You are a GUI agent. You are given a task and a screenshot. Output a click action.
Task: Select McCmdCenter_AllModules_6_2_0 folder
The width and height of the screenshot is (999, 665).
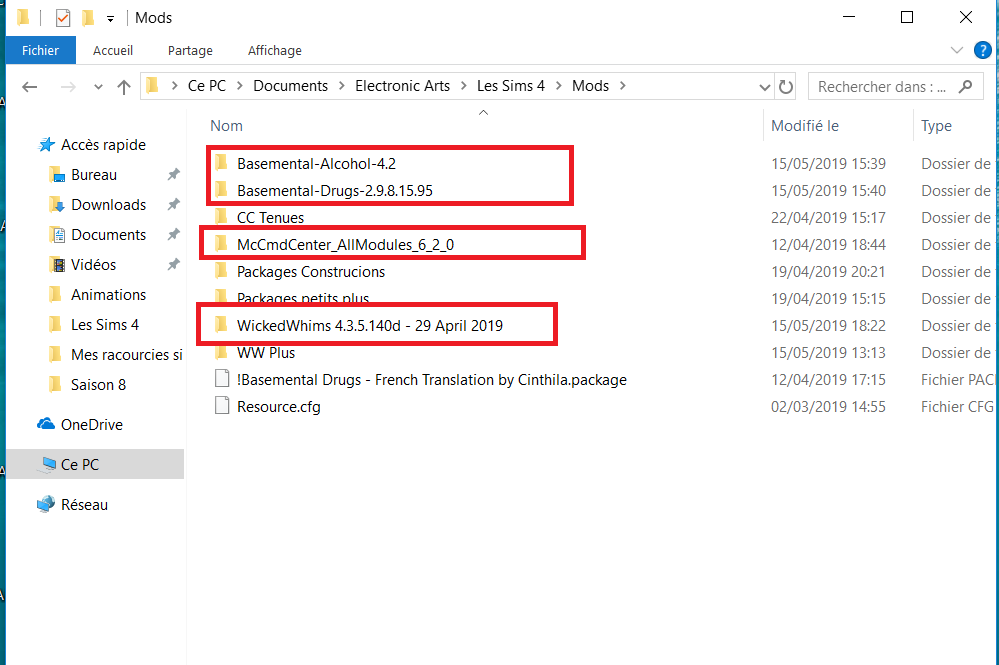click(345, 245)
